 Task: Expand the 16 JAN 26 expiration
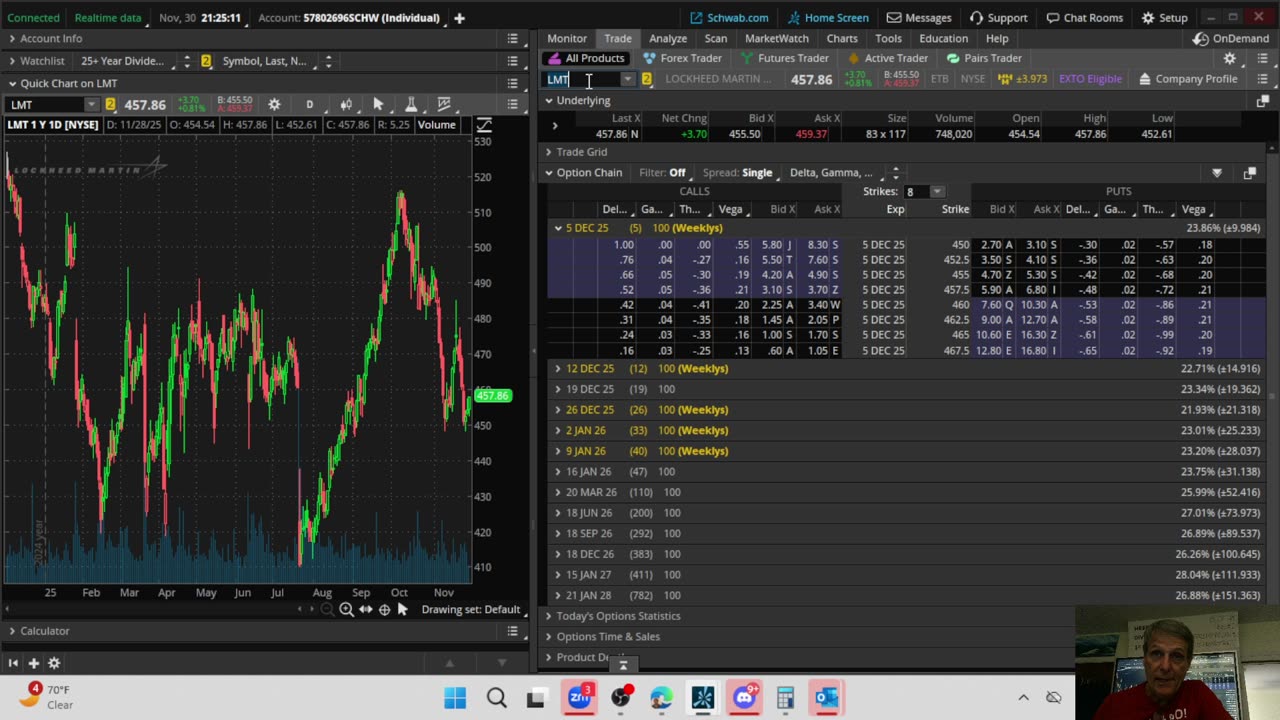coord(558,472)
